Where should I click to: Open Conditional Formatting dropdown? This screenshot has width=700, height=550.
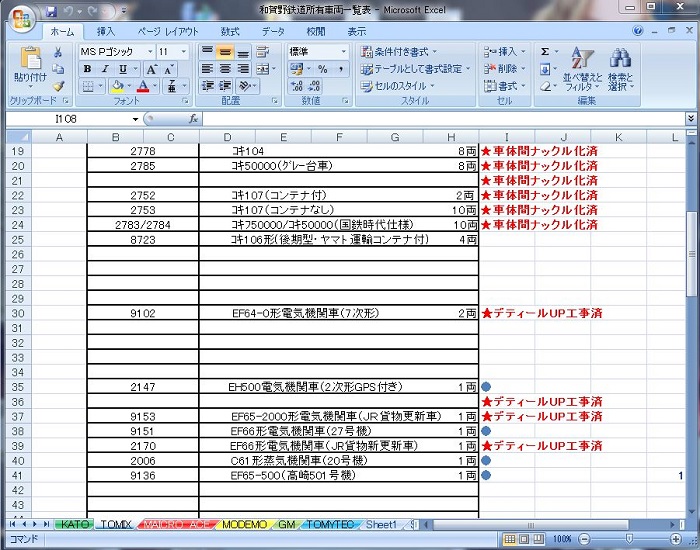pyautogui.click(x=398, y=52)
